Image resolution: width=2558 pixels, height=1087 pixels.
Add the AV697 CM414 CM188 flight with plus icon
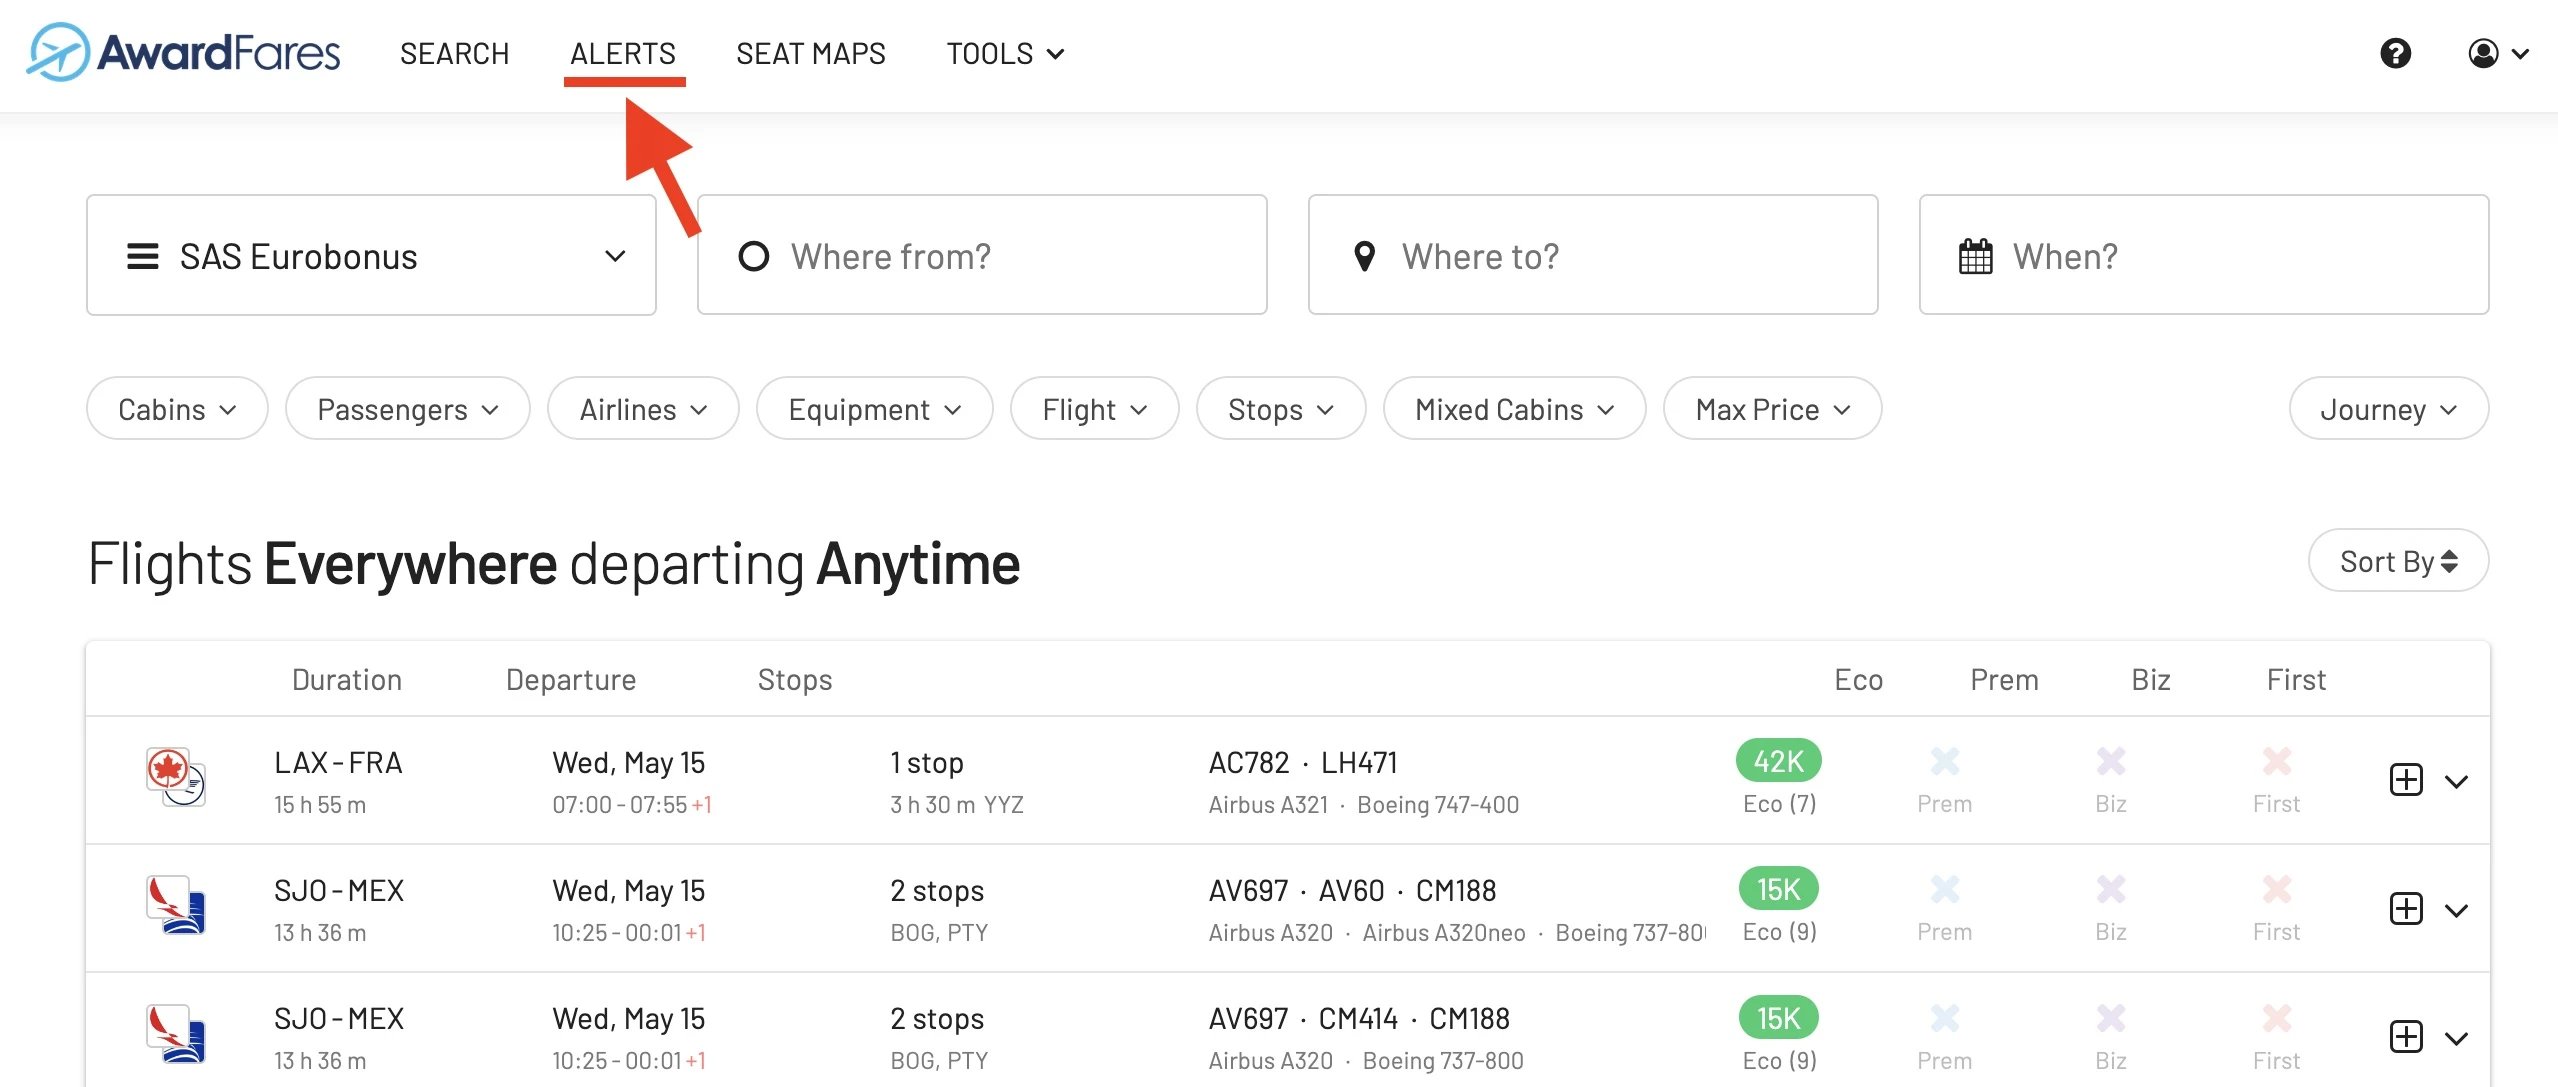tap(2406, 1036)
